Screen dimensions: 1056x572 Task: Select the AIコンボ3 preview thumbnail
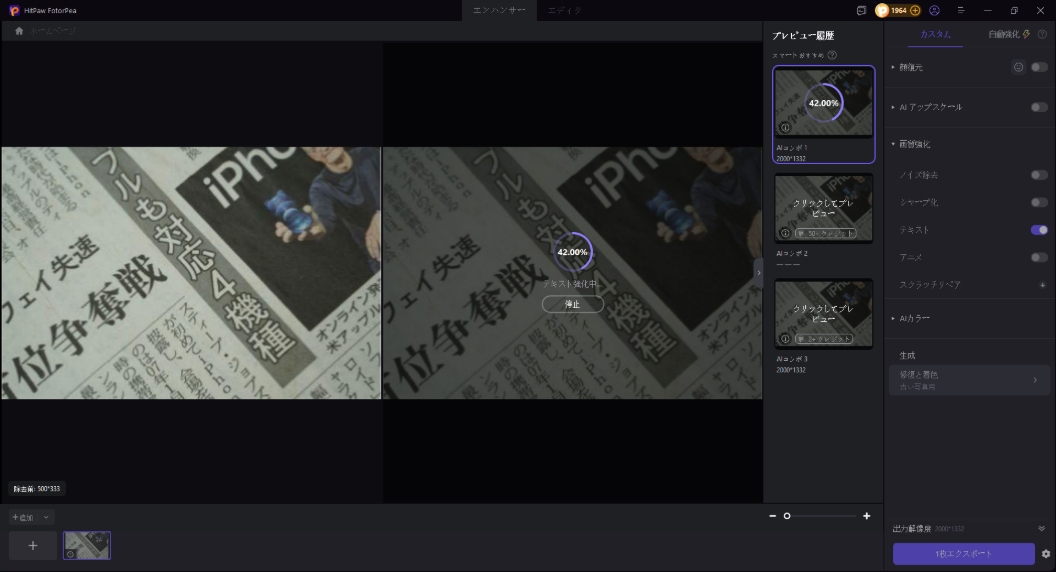824,314
